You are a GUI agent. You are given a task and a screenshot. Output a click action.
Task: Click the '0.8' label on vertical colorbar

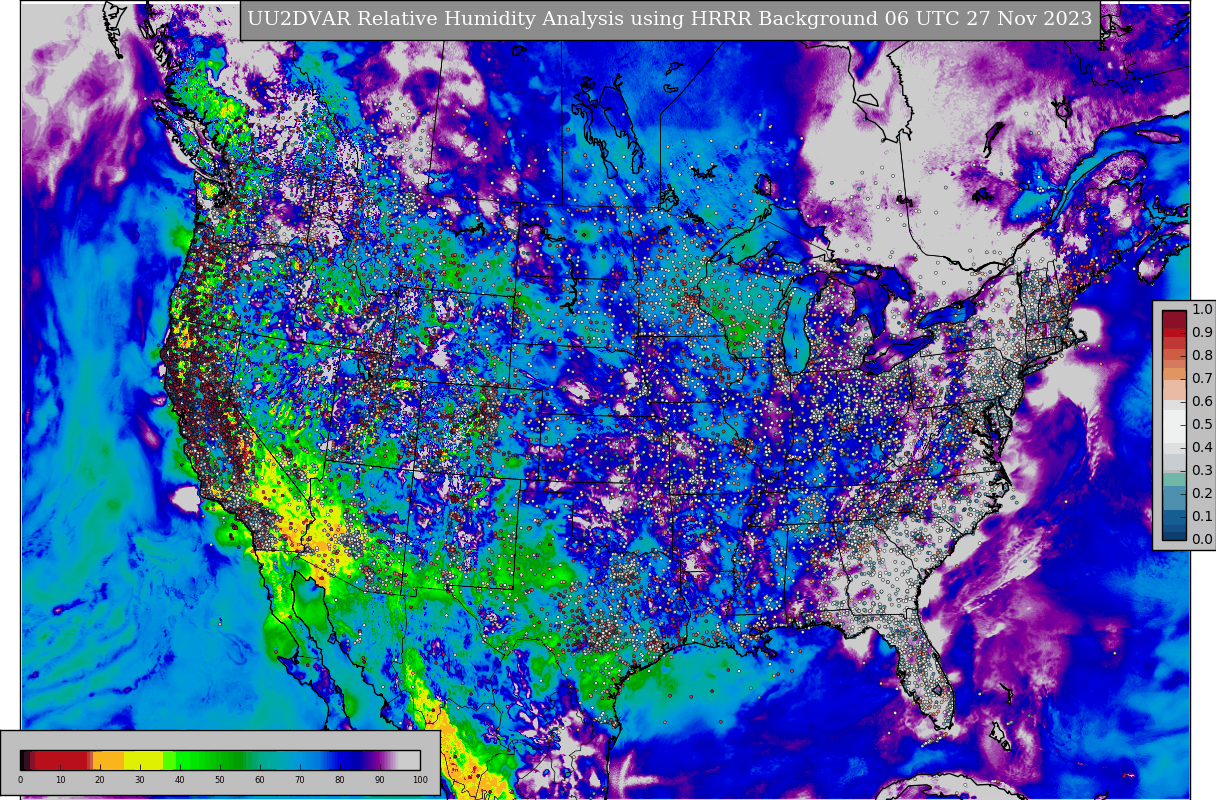pos(1201,355)
